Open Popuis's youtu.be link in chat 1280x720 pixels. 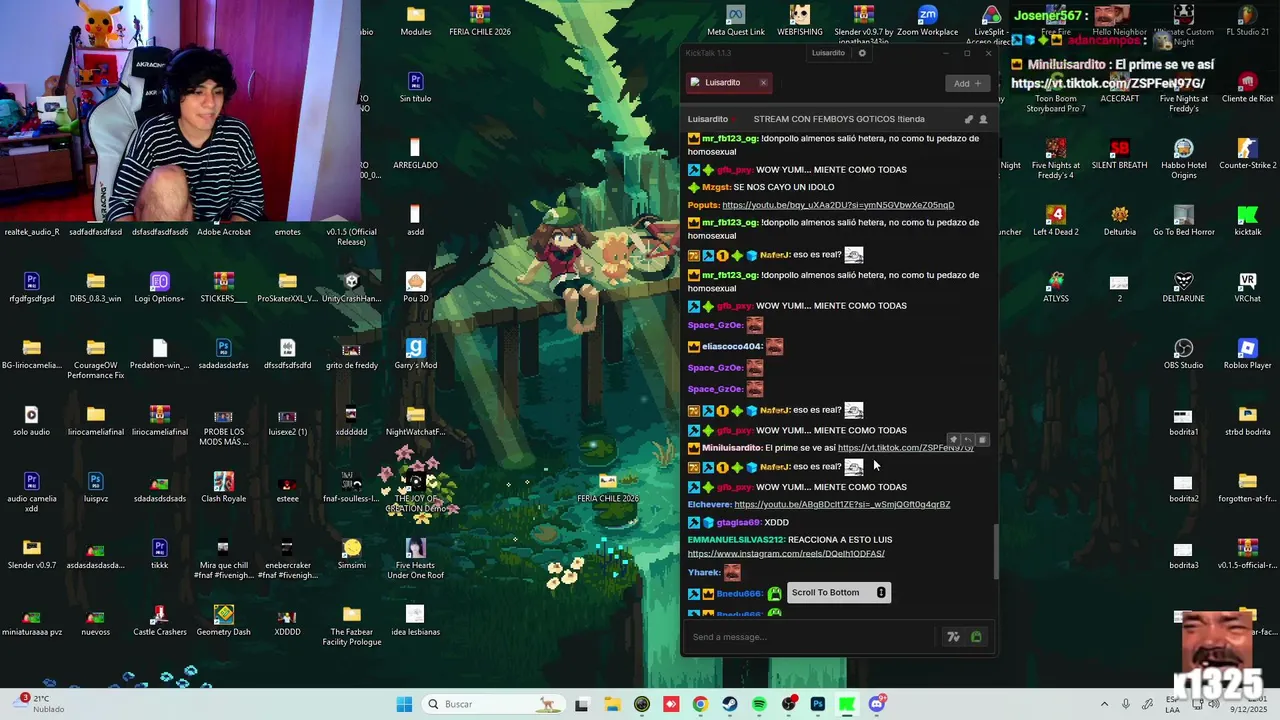tap(838, 205)
